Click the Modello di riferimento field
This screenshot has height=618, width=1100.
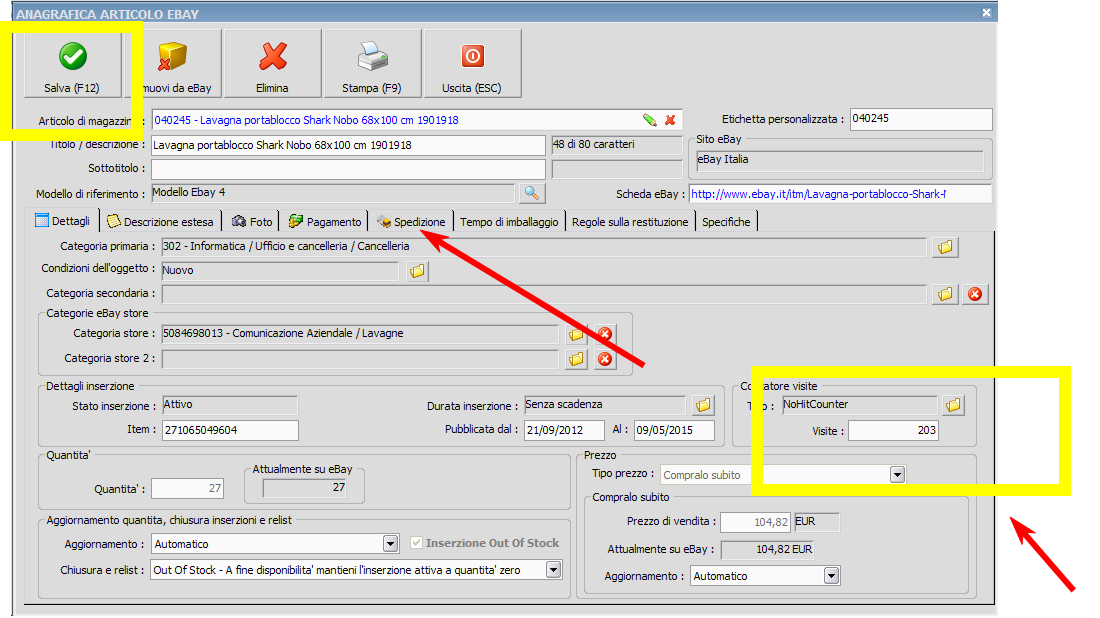click(333, 193)
